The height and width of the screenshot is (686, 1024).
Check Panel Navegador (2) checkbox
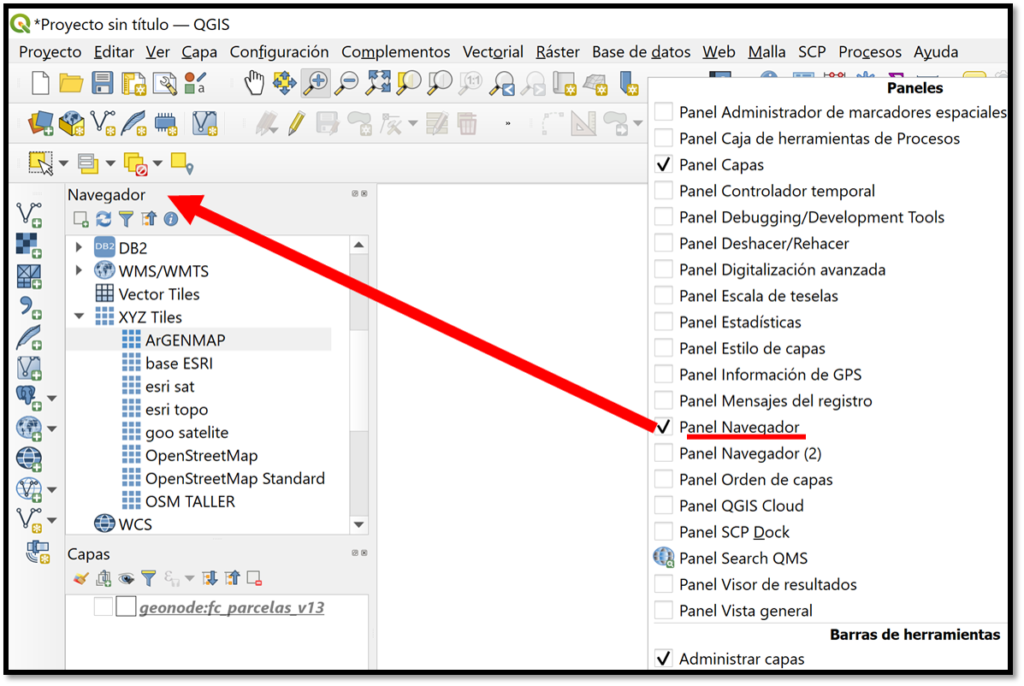(x=664, y=453)
